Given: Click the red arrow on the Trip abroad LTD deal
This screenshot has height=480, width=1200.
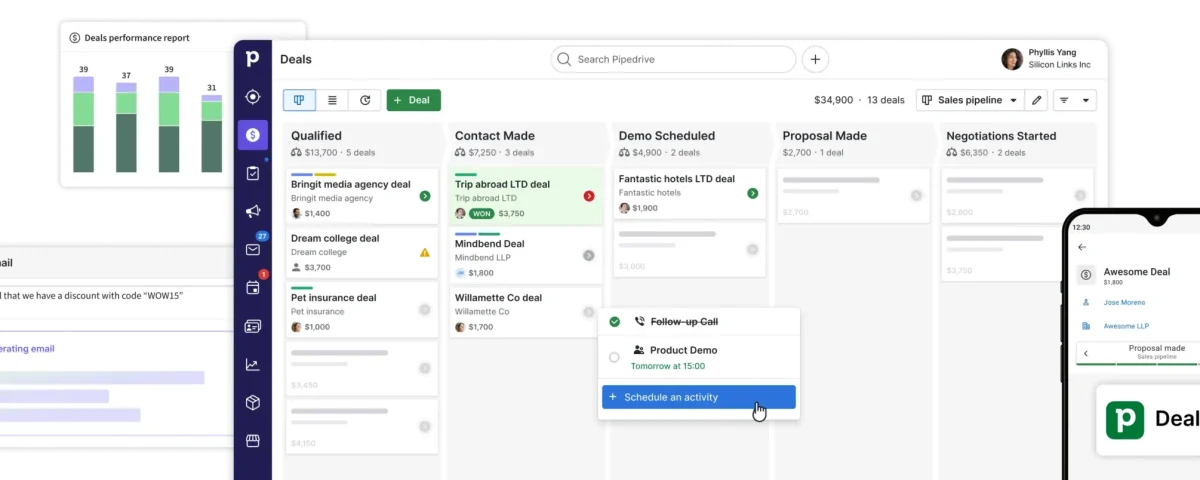Looking at the screenshot, I should pyautogui.click(x=589, y=196).
